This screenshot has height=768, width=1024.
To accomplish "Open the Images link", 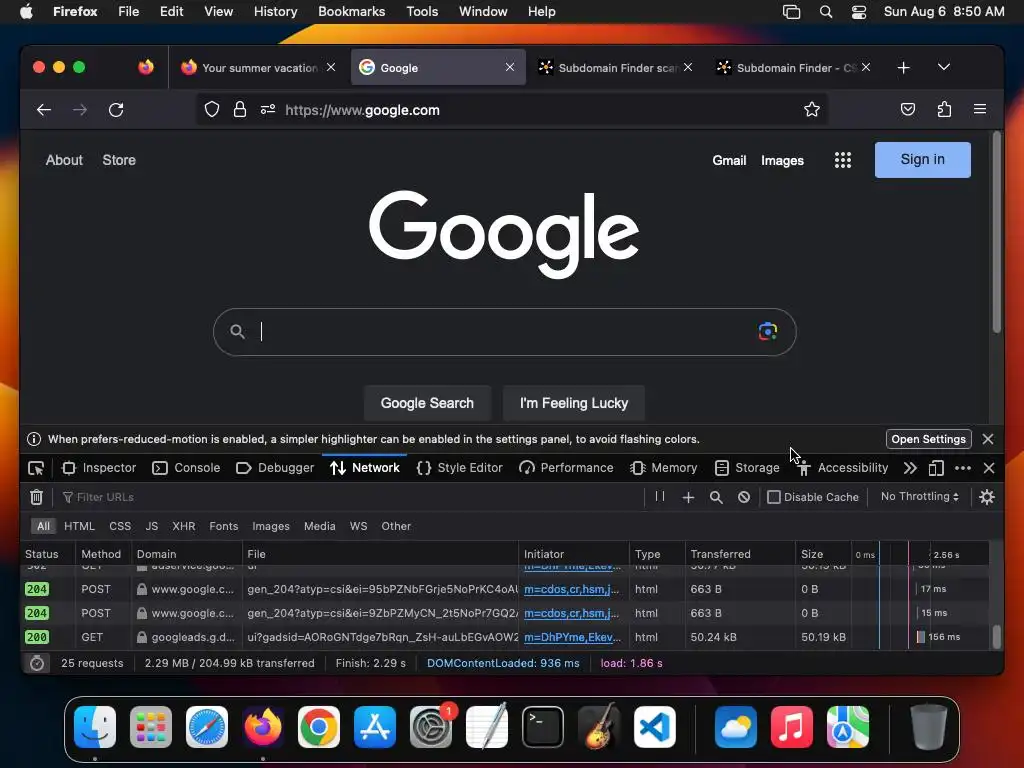I will (782, 161).
